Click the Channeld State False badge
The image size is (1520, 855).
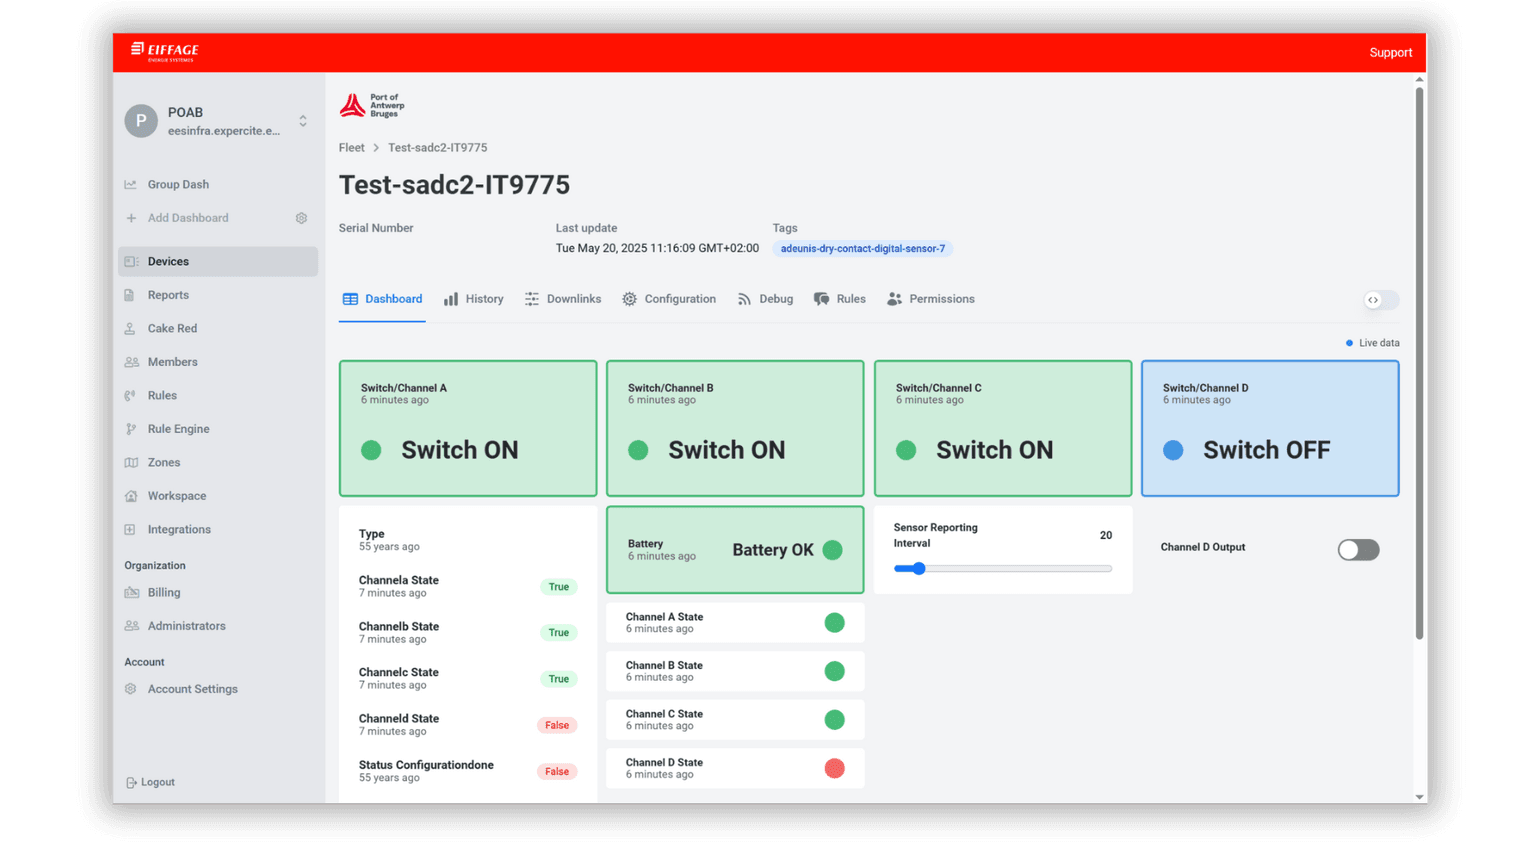(557, 725)
